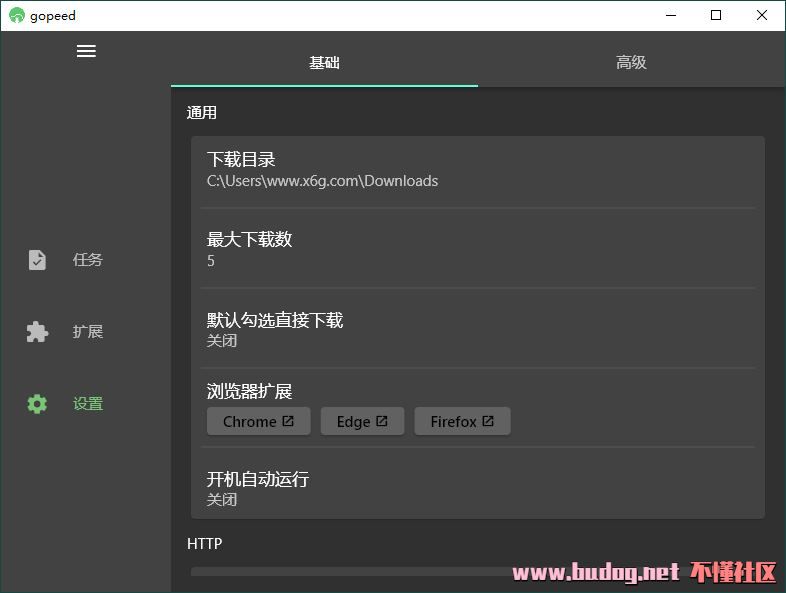Switch to the 高级 tab
Viewport: 786px width, 593px height.
(x=631, y=62)
